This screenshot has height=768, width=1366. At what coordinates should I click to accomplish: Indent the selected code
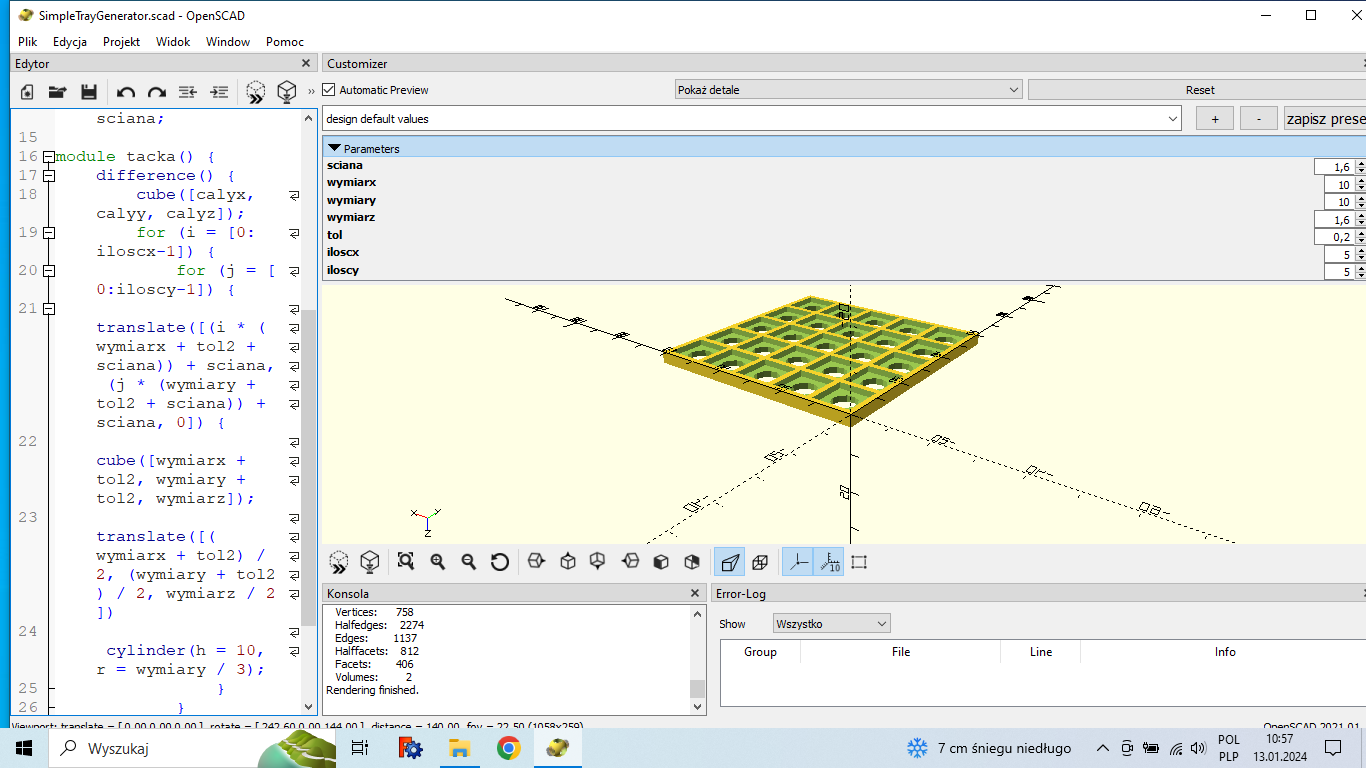coord(219,91)
